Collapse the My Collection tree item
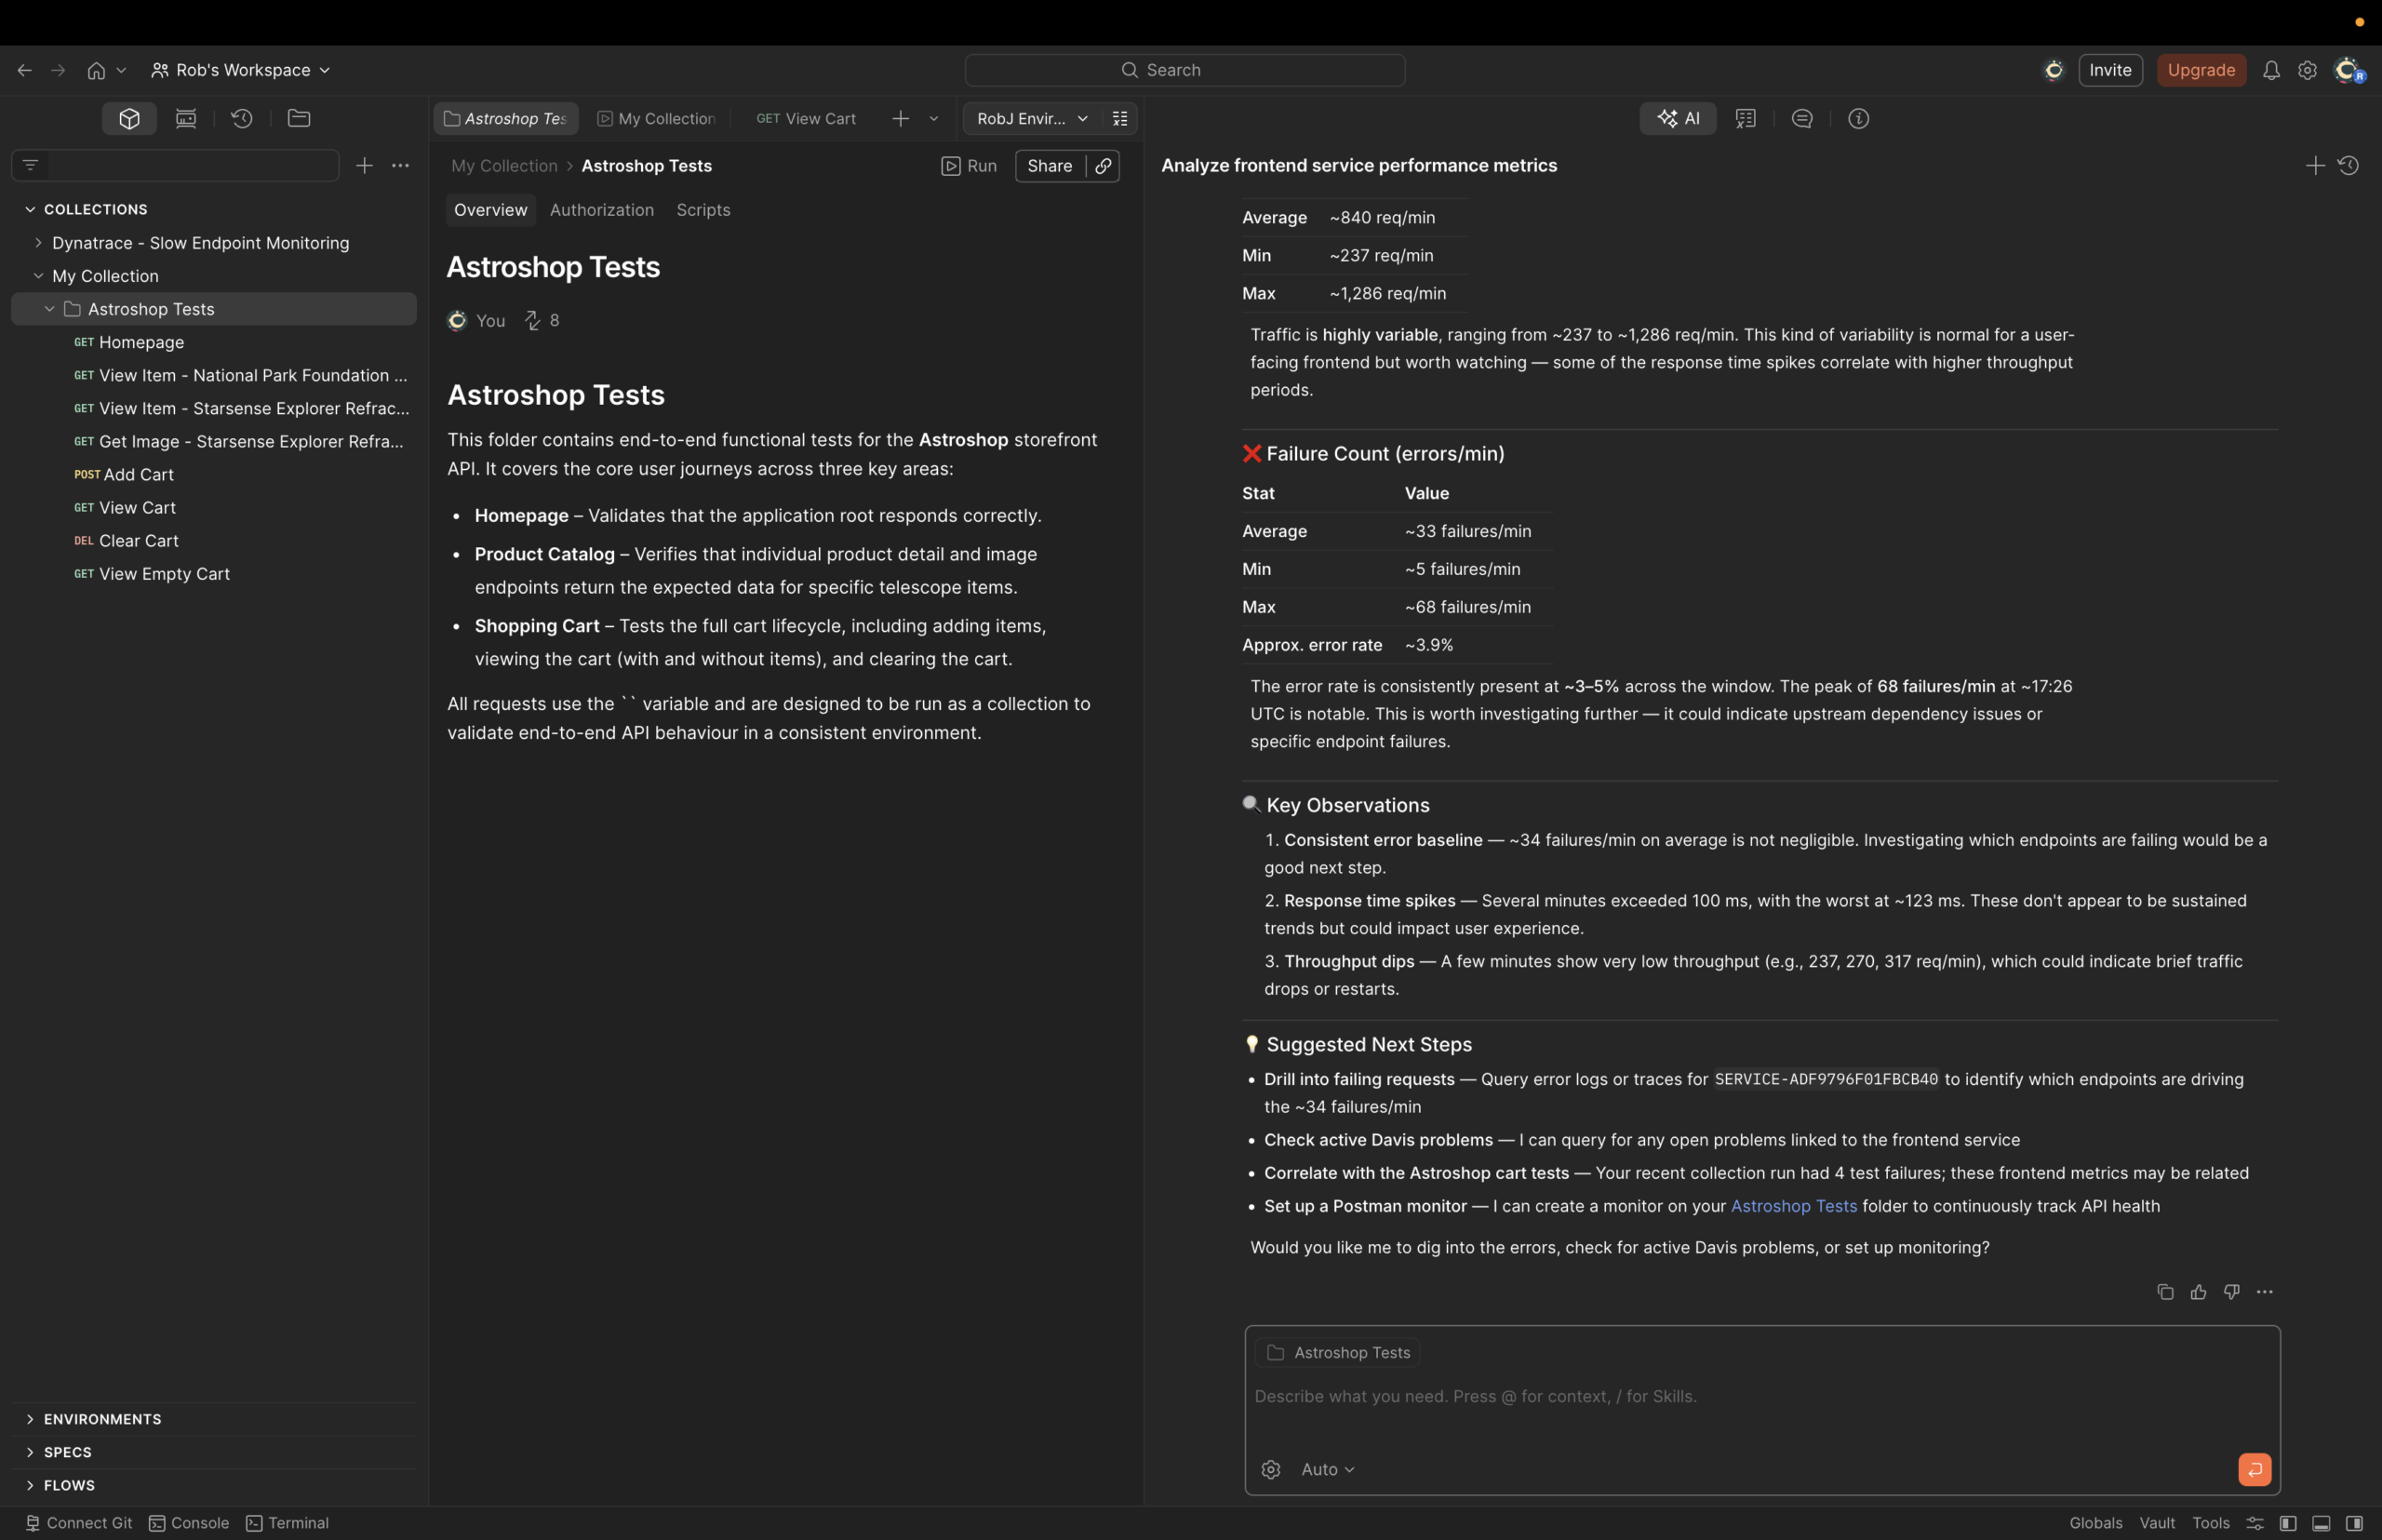This screenshot has width=2382, height=1540. click(39, 276)
